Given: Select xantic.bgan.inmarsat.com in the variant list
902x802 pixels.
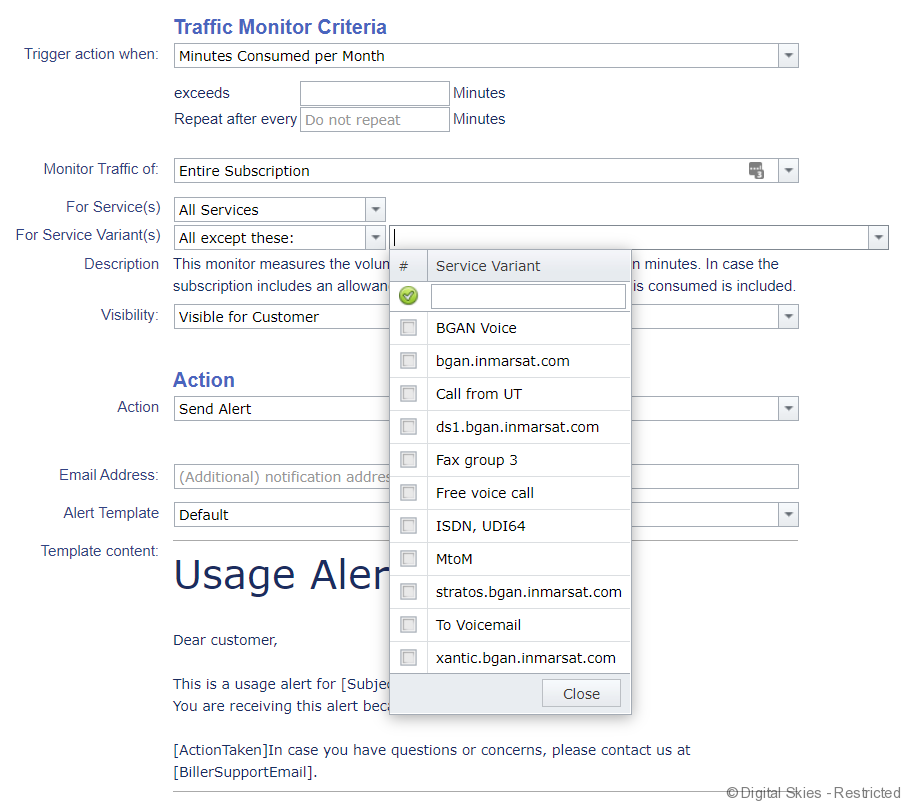Looking at the screenshot, I should pyautogui.click(x=526, y=658).
